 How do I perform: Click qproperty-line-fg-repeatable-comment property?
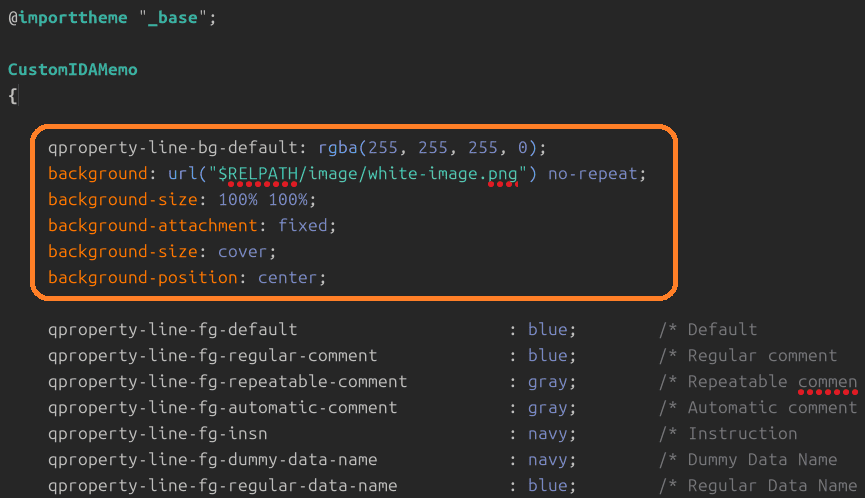(x=227, y=382)
